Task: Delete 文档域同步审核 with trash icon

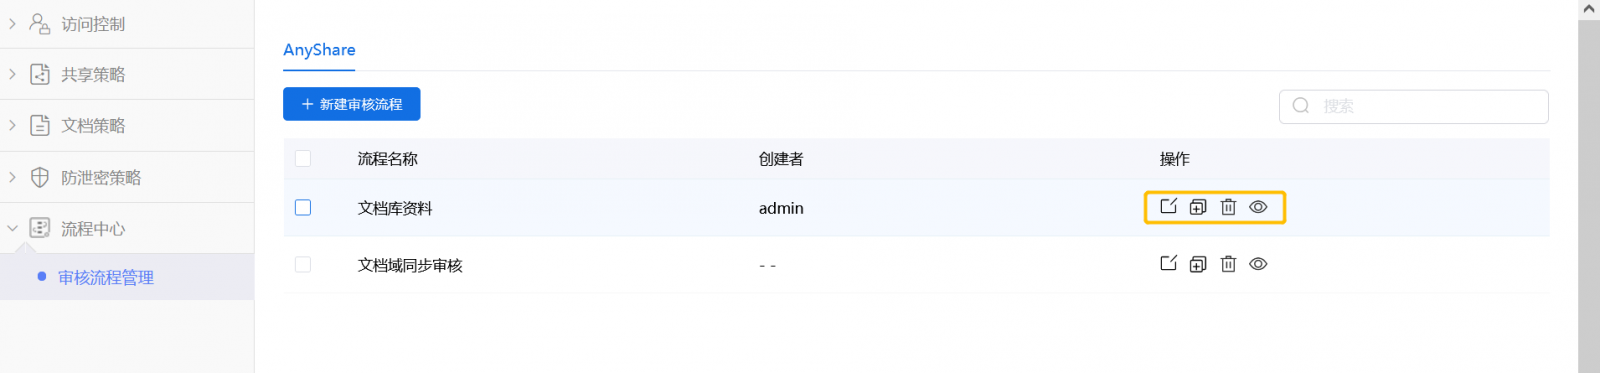Action: [1228, 264]
